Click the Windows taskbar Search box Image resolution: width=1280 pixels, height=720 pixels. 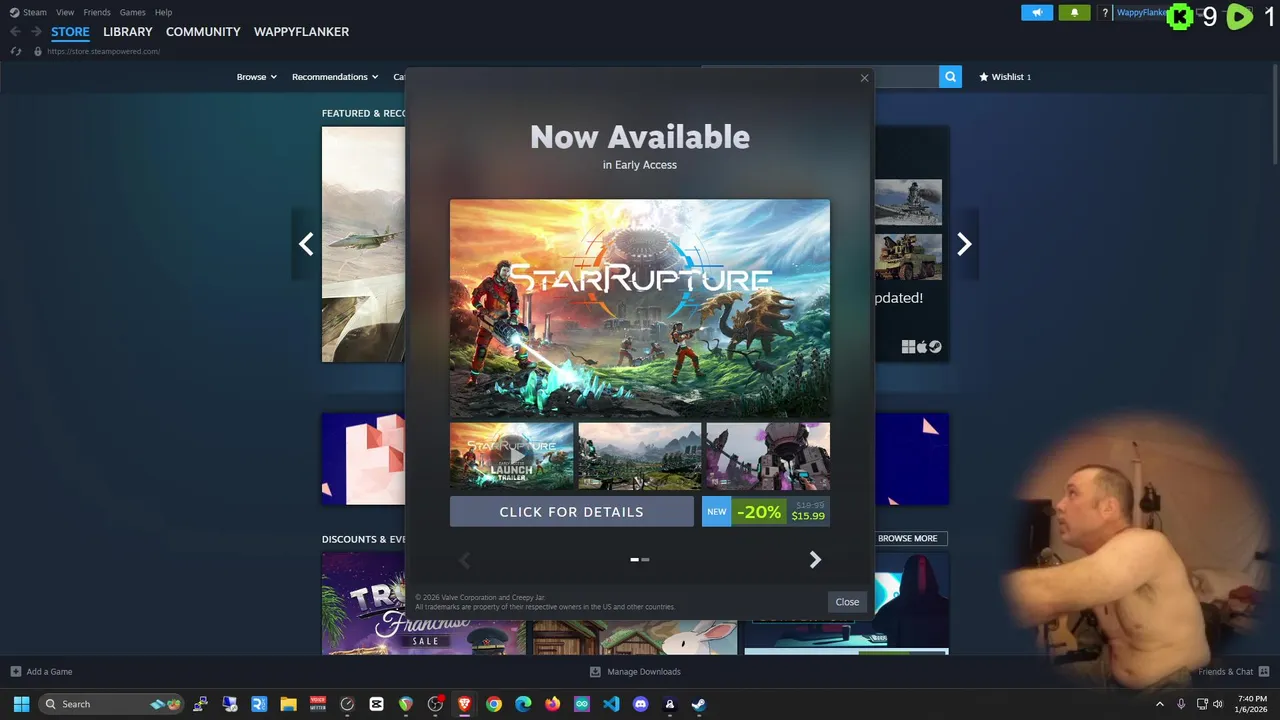(x=112, y=704)
